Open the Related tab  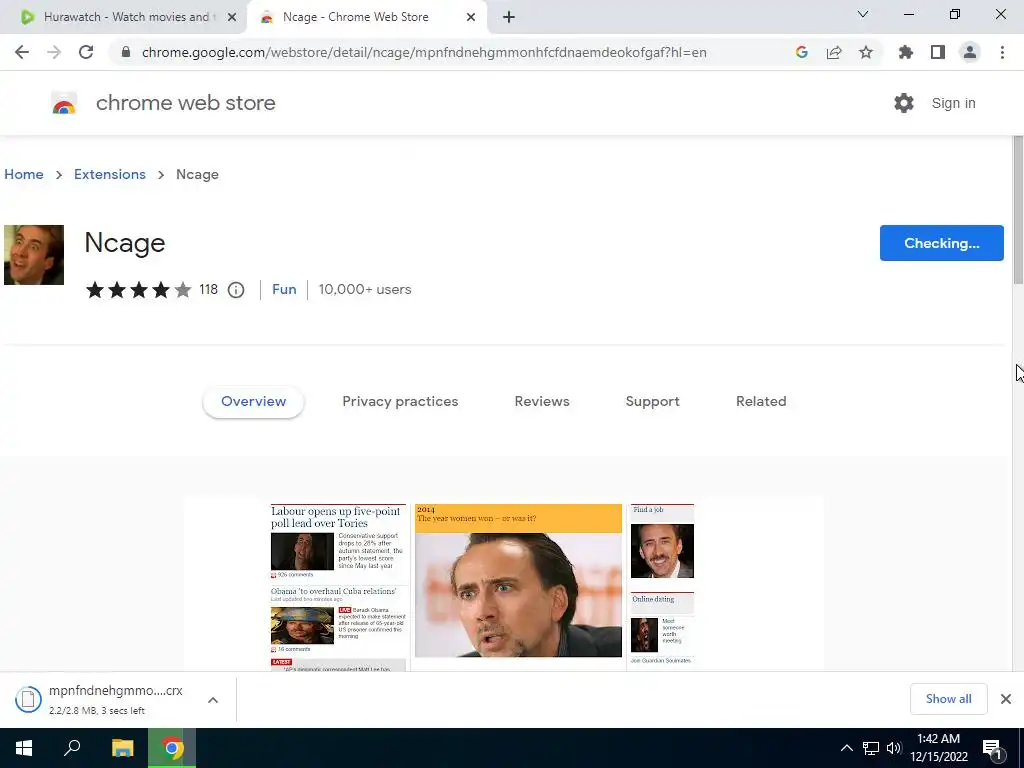(761, 402)
